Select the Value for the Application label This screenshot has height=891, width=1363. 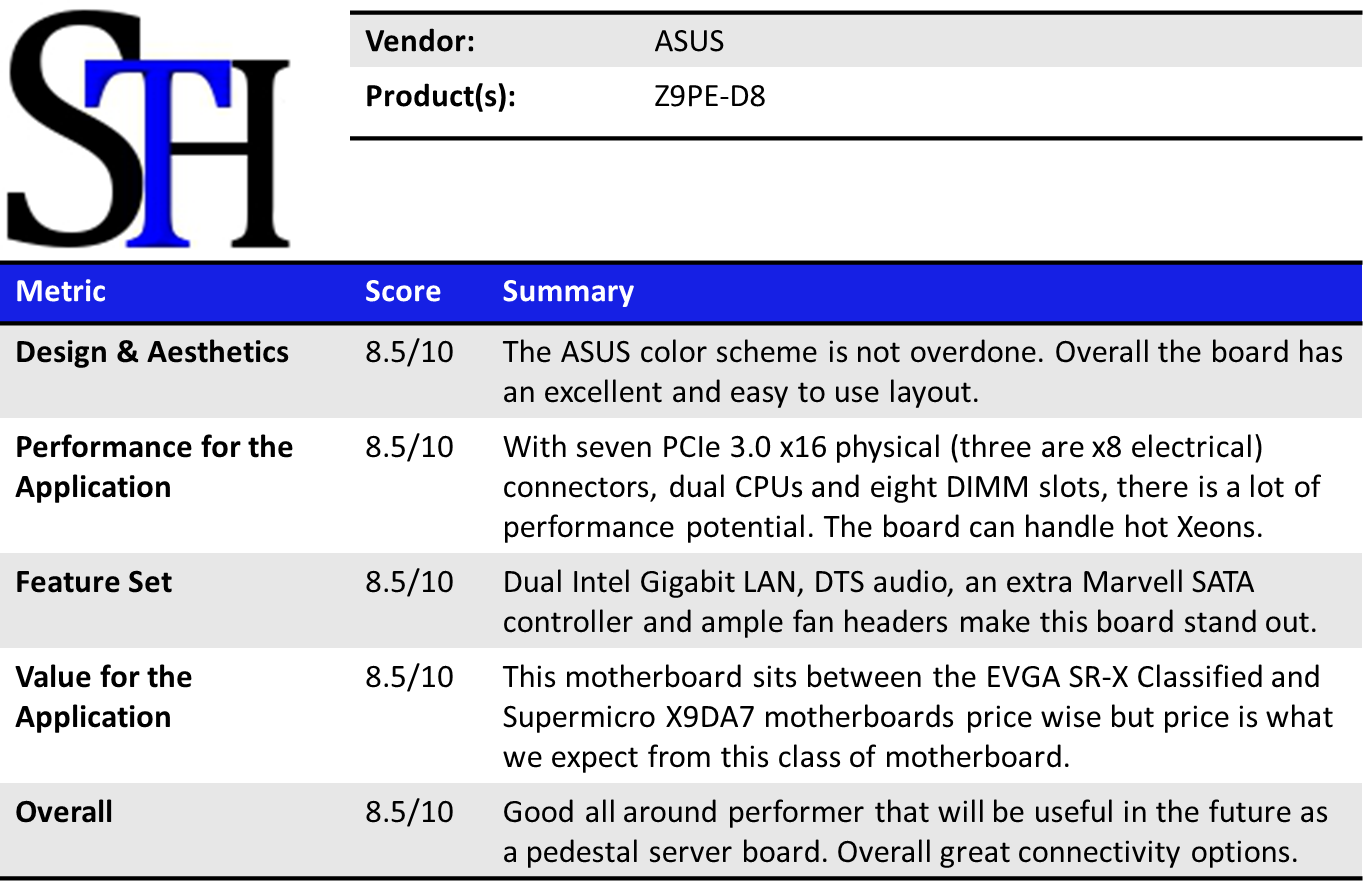click(x=103, y=696)
